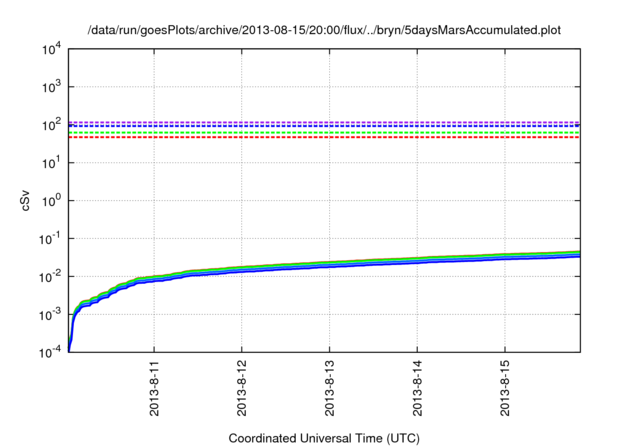Click the 2013-8-15 date label
This screenshot has width=640, height=448.
pos(505,388)
